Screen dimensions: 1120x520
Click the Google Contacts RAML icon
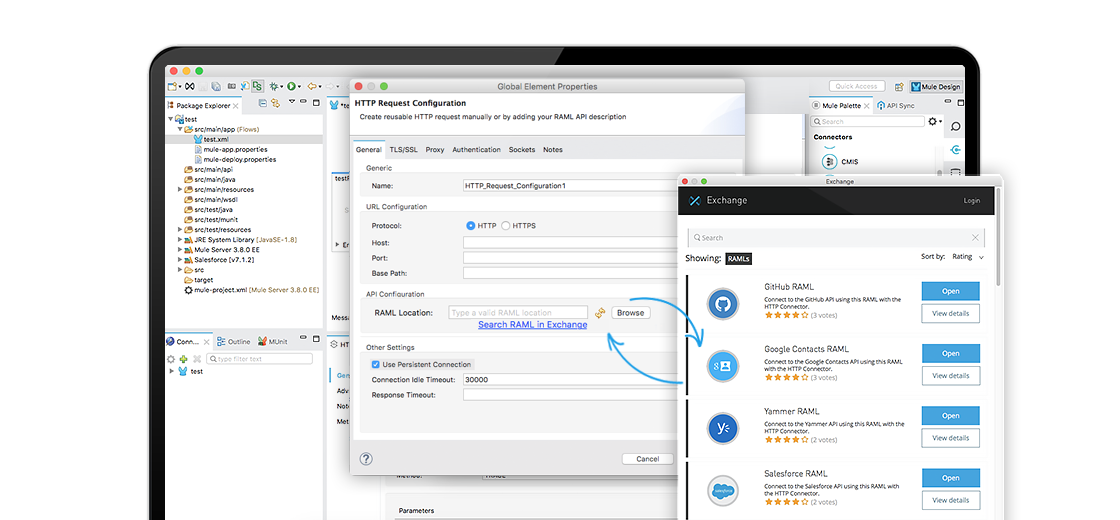(722, 366)
